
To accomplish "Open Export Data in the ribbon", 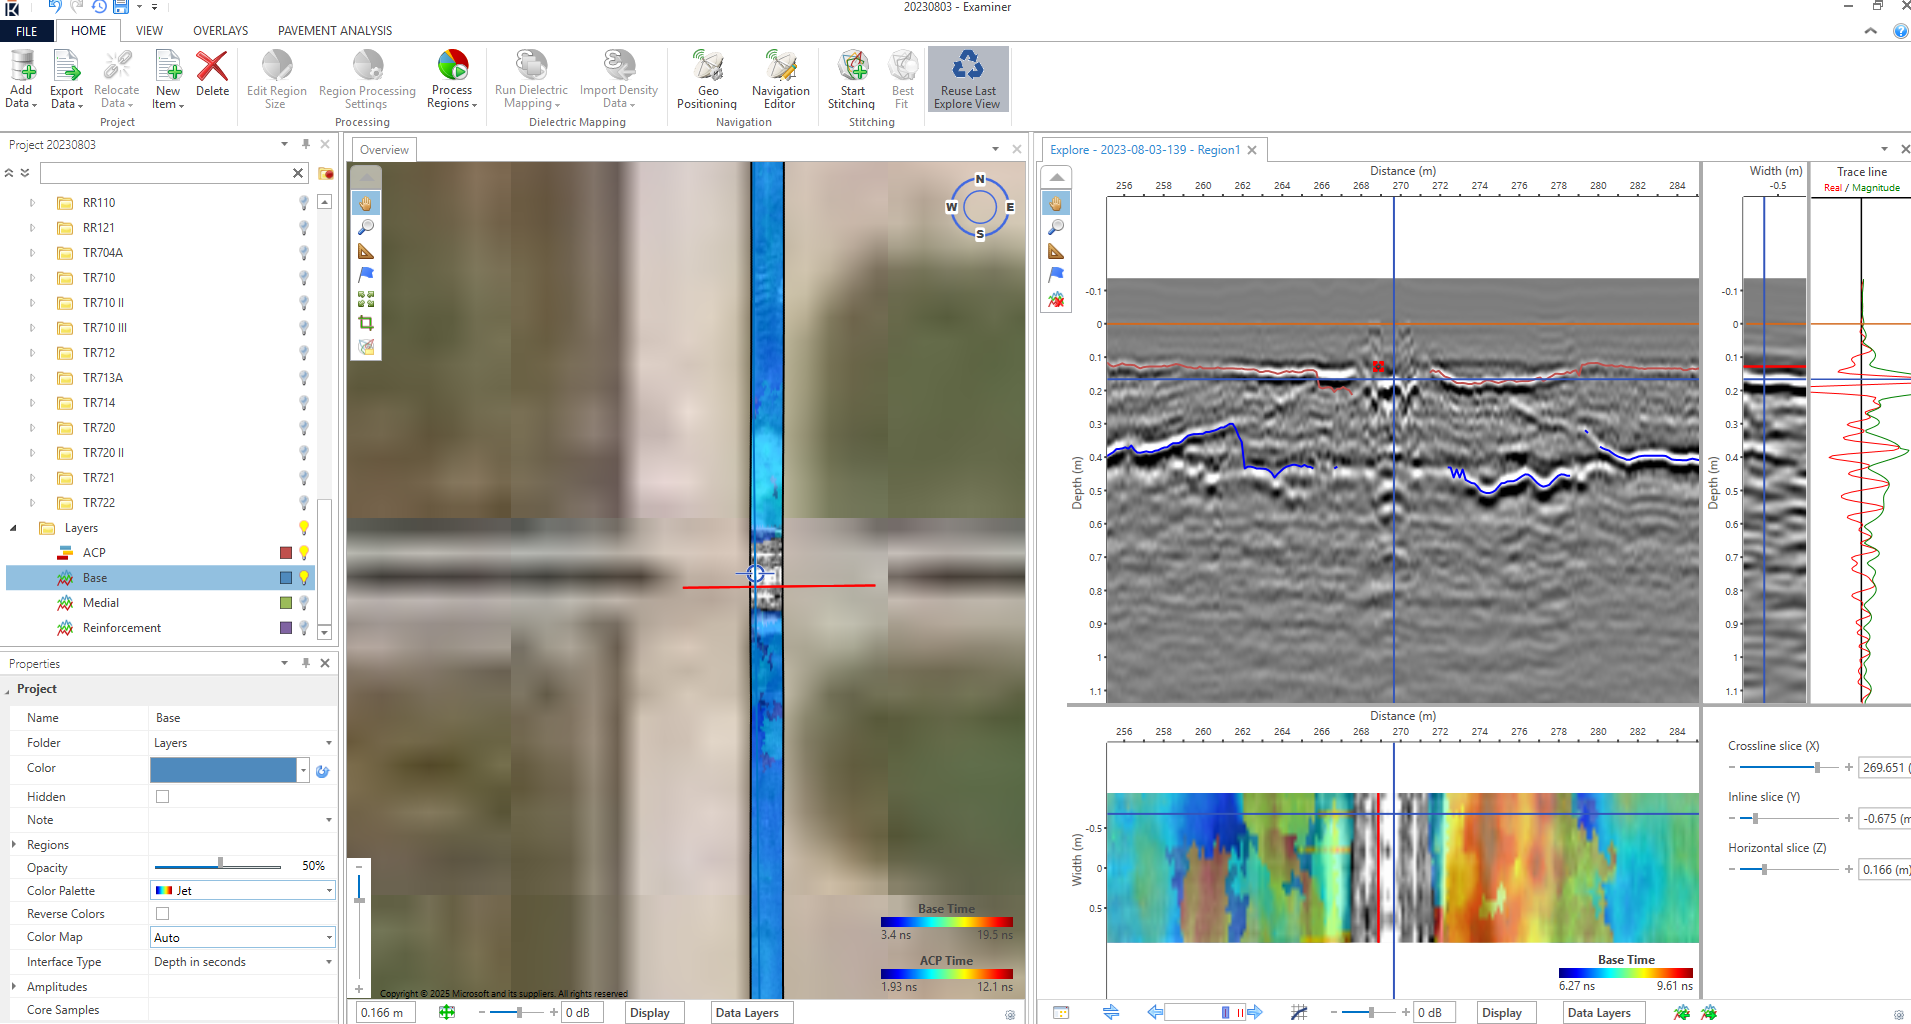I will 66,79.
